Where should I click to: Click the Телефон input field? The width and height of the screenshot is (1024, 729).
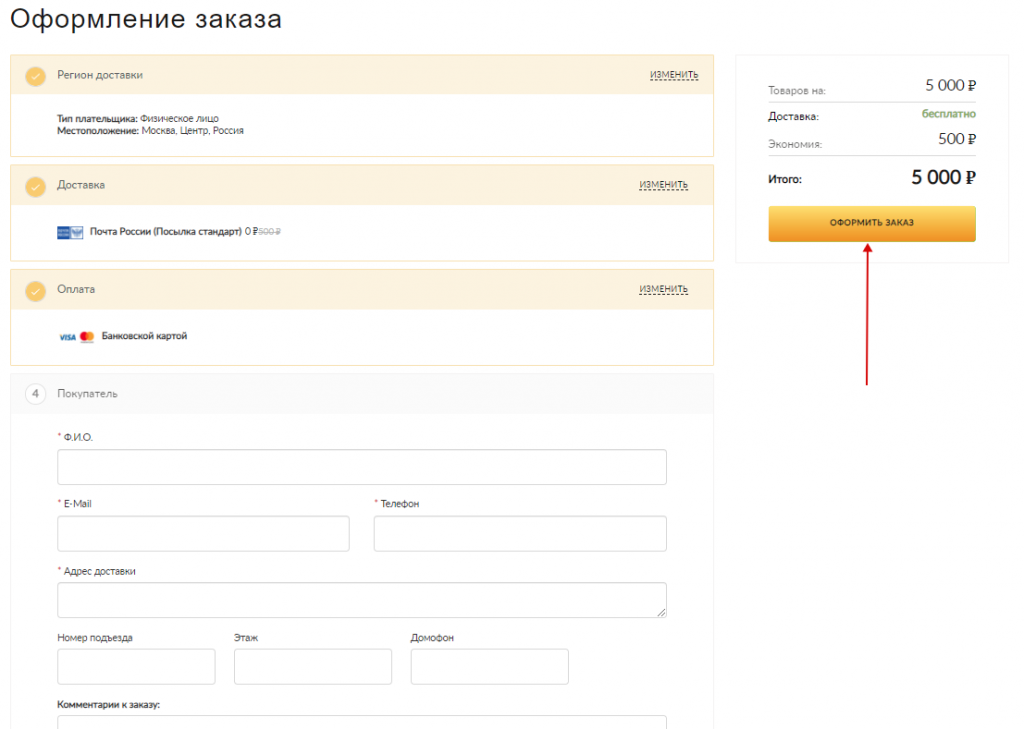tap(520, 533)
